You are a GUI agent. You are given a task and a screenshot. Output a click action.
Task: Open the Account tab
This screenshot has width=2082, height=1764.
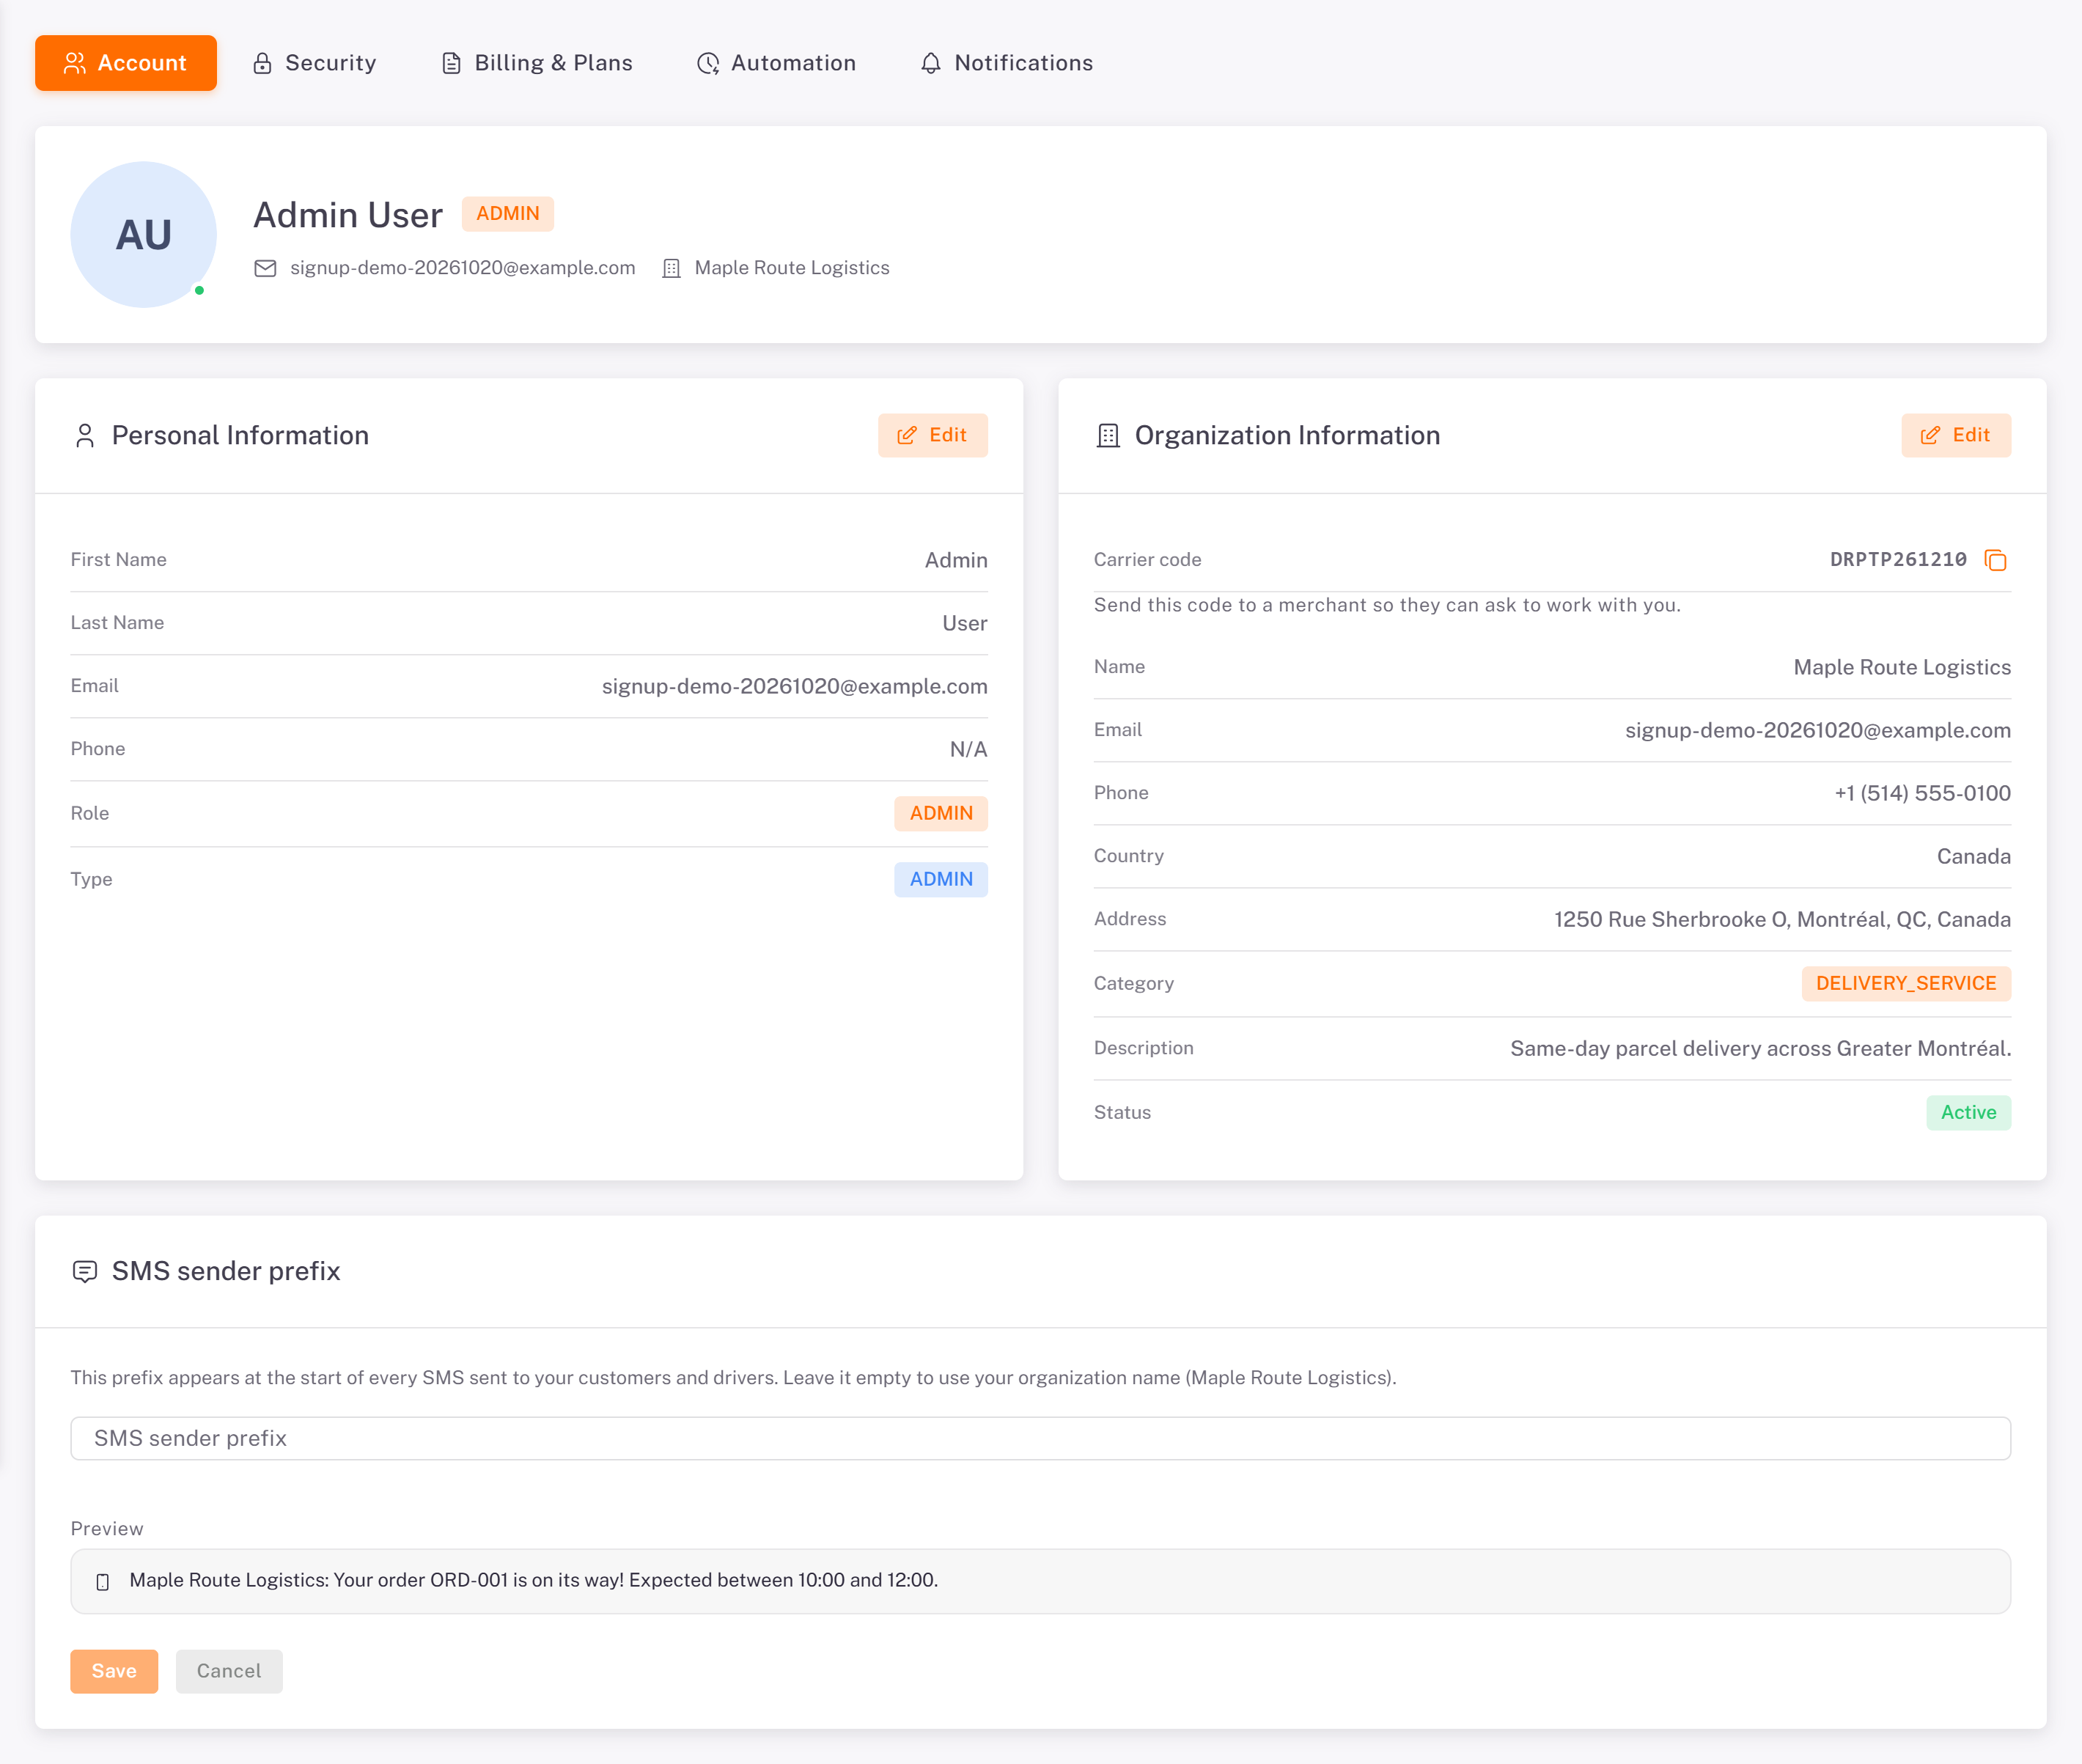pyautogui.click(x=126, y=63)
